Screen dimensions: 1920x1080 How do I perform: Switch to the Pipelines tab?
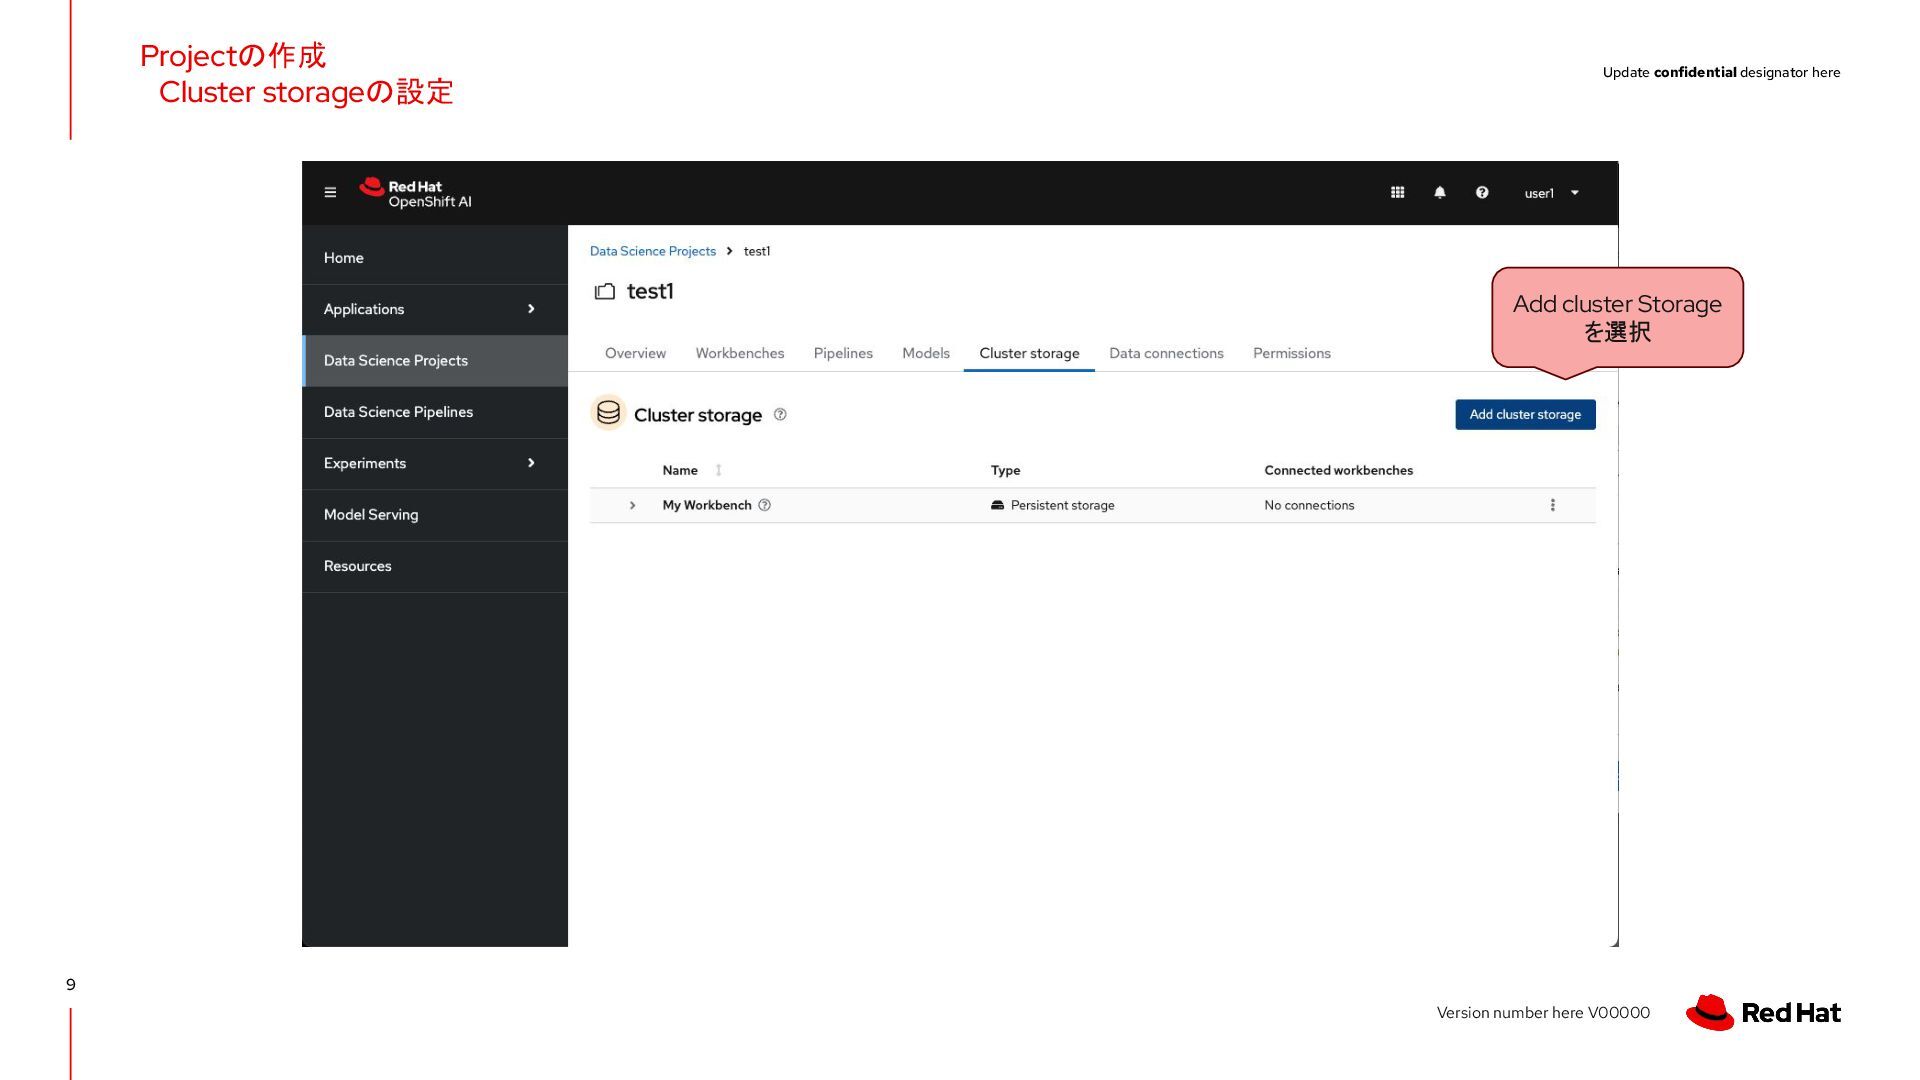(843, 353)
